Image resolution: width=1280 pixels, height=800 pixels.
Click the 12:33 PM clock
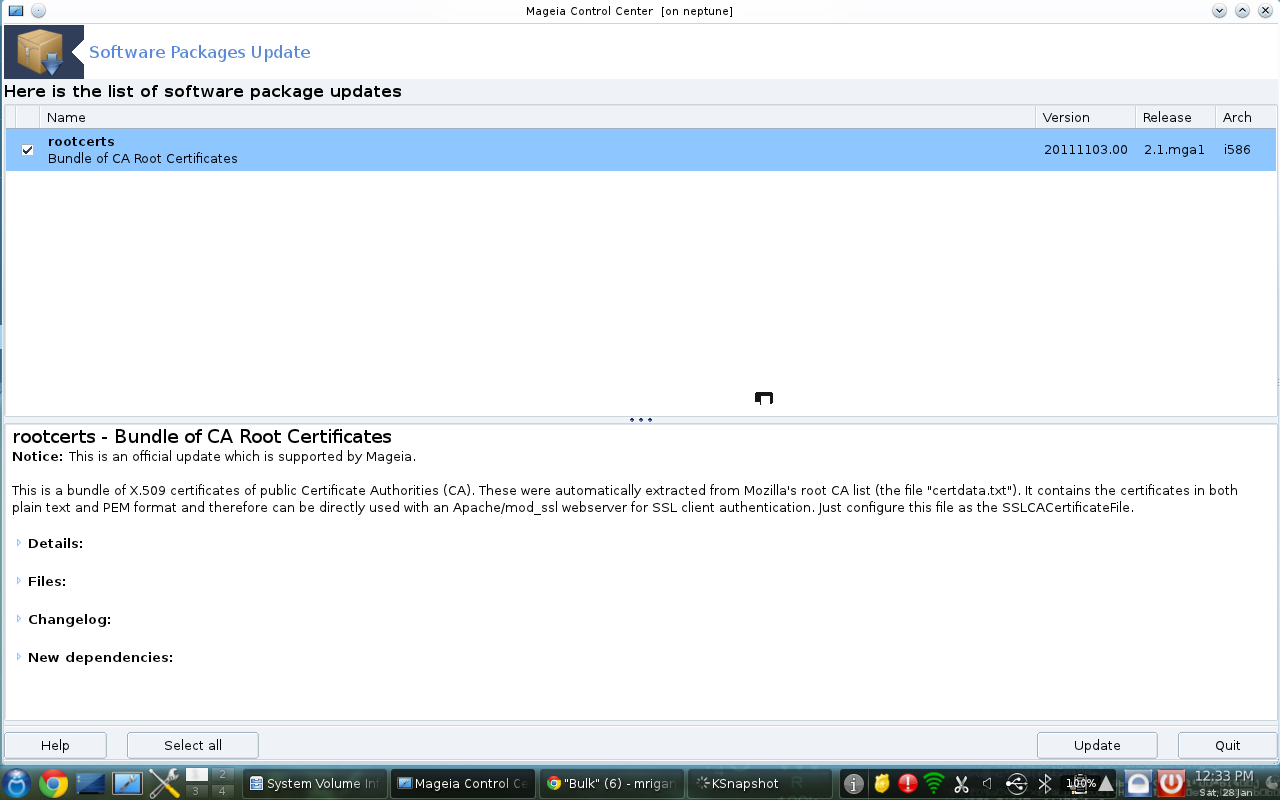(1224, 776)
